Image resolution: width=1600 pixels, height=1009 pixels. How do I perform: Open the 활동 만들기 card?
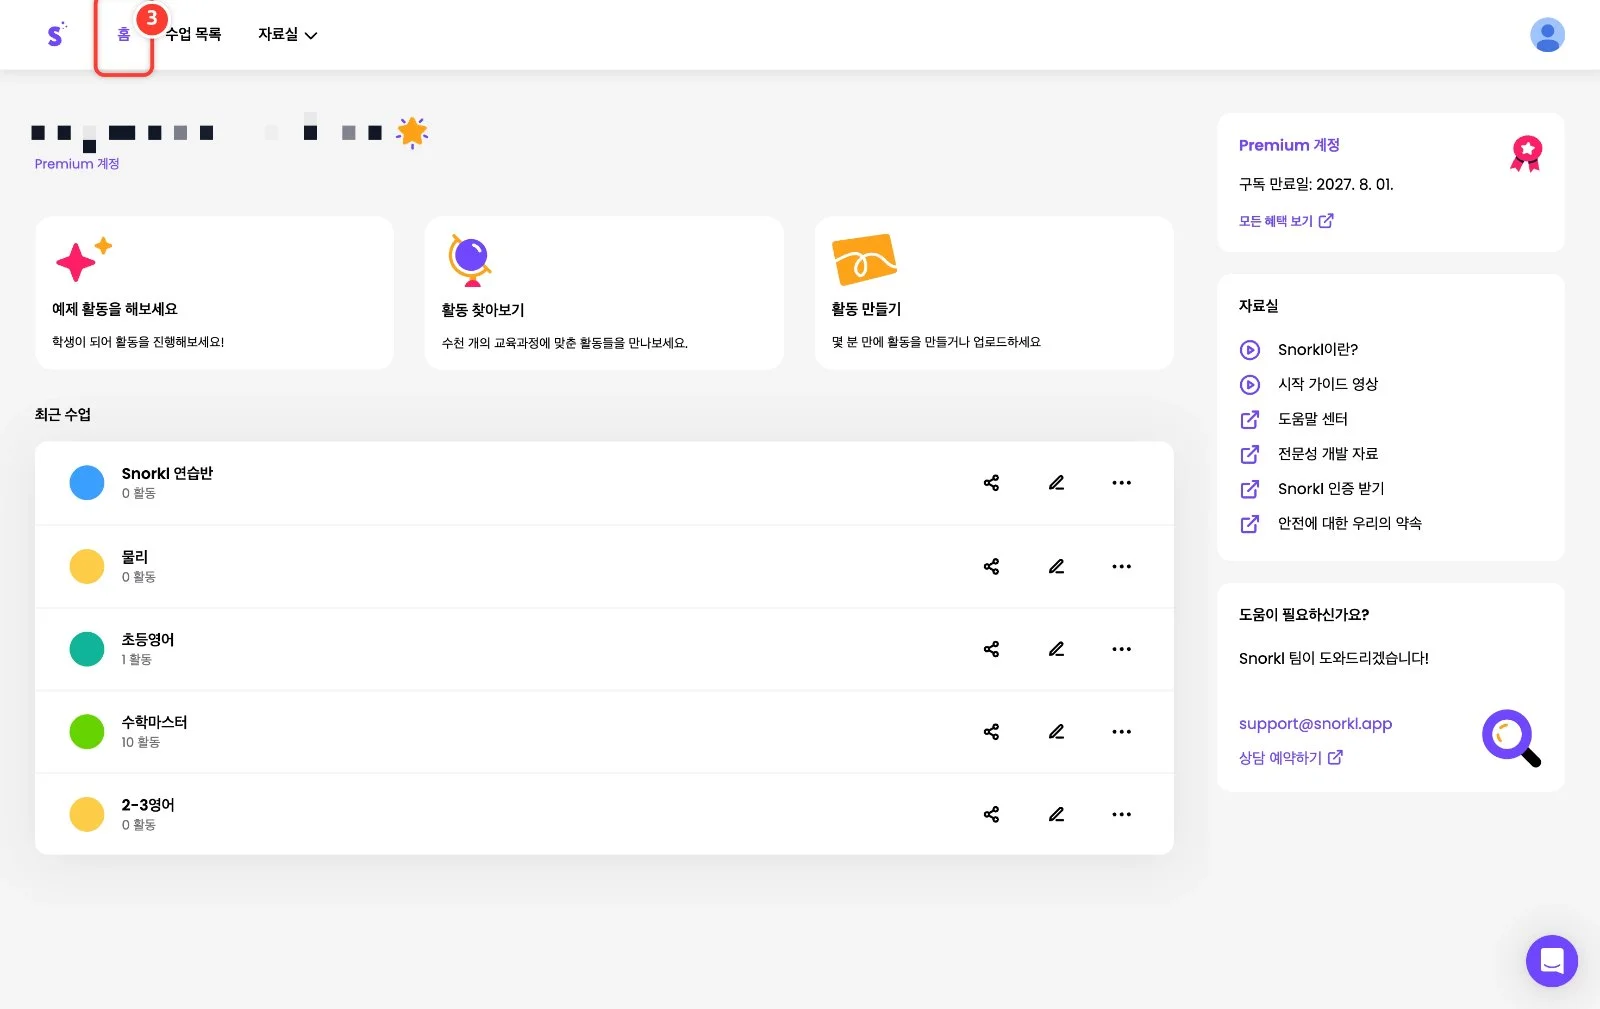994,293
